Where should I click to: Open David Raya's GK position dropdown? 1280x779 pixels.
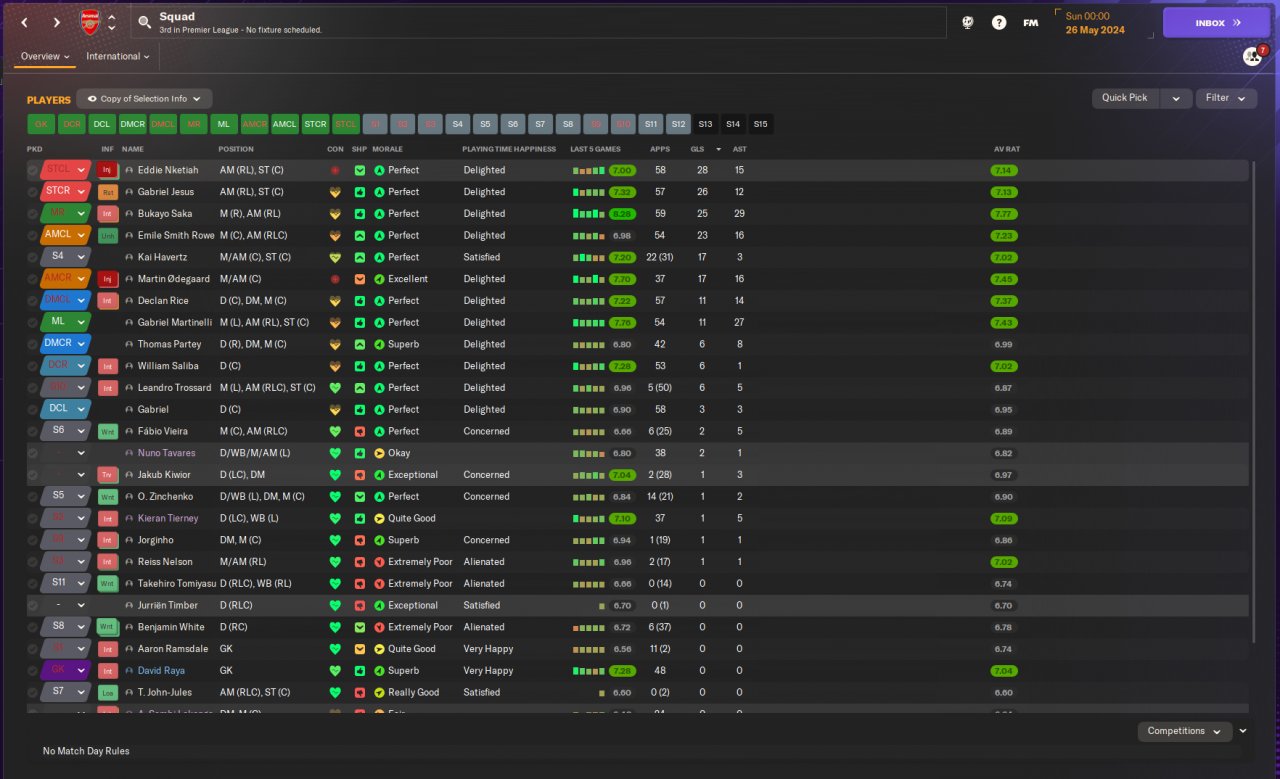point(66,671)
